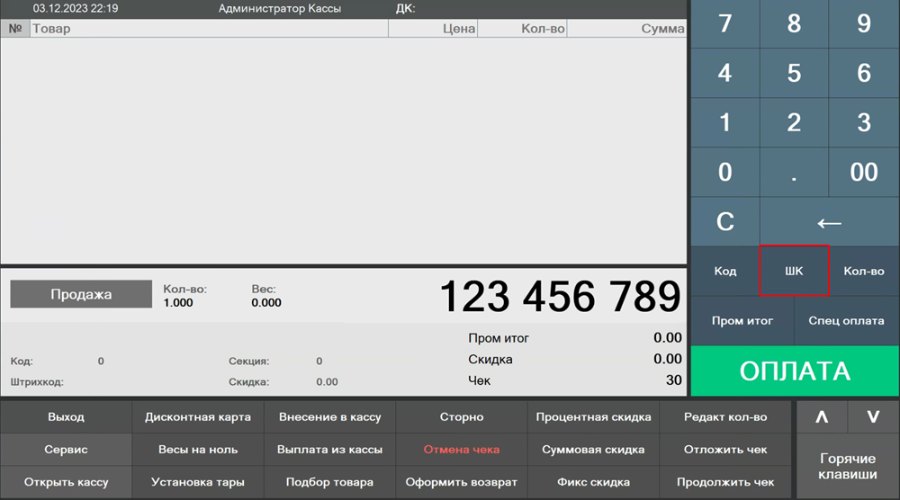Click the Пром итог button
Screen dimensions: 900x500
[742, 320]
